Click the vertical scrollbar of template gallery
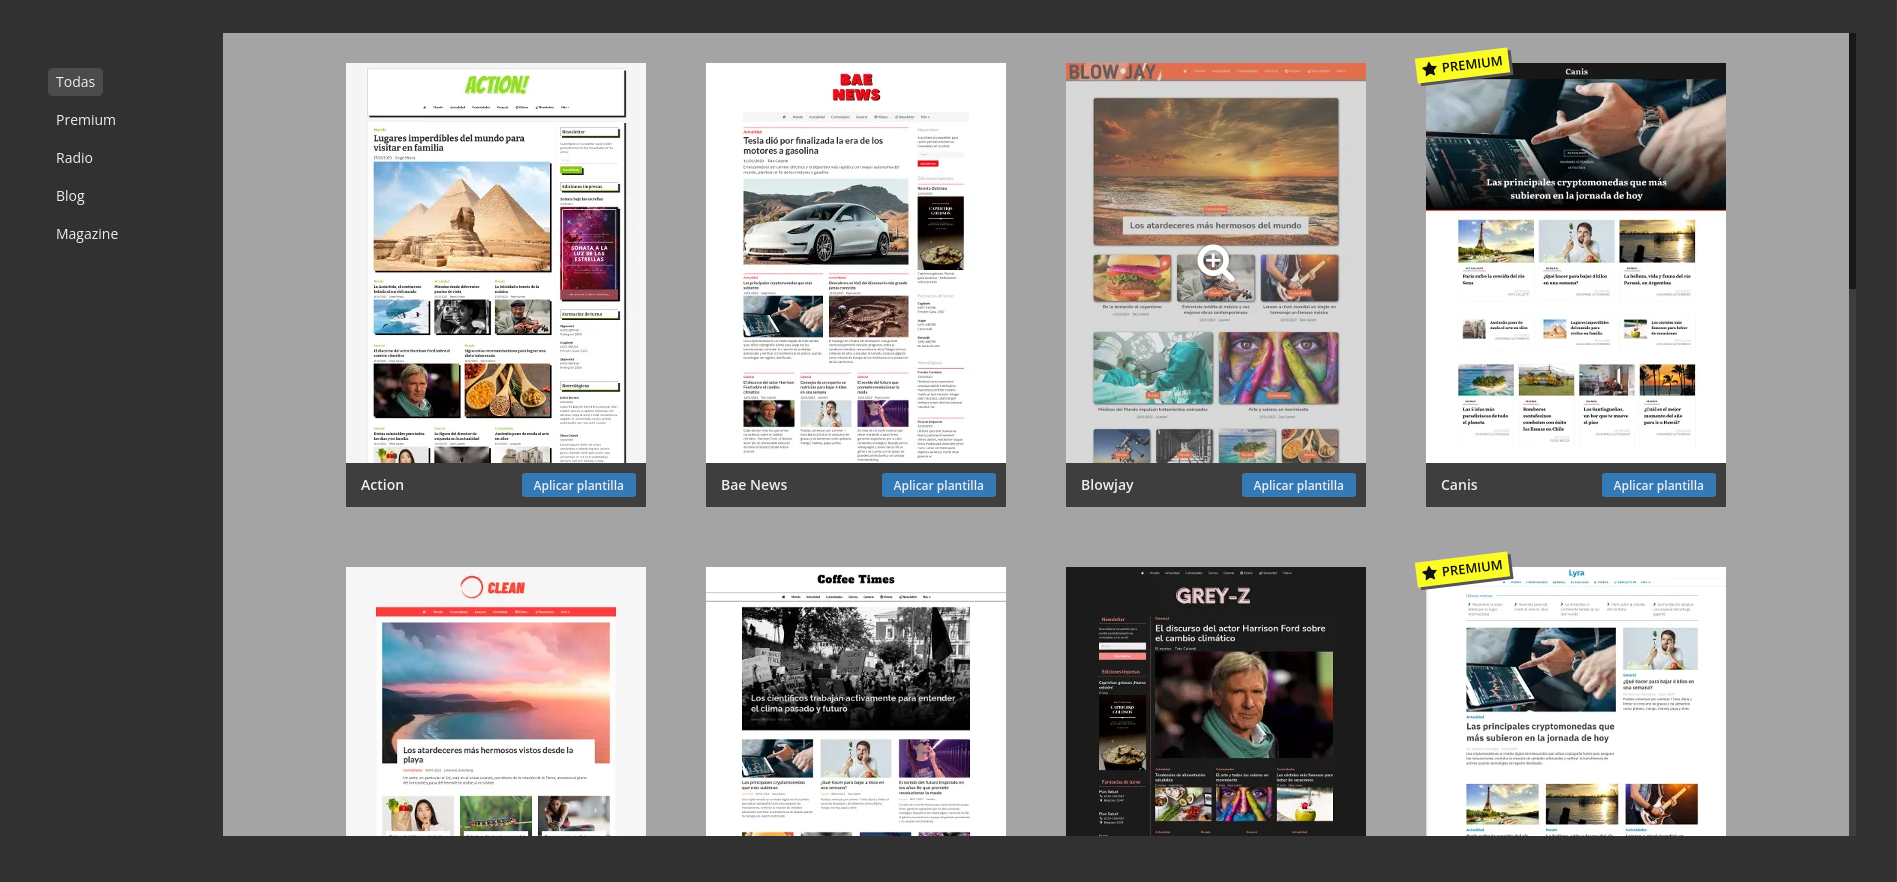This screenshot has width=1897, height=882. (1852, 160)
